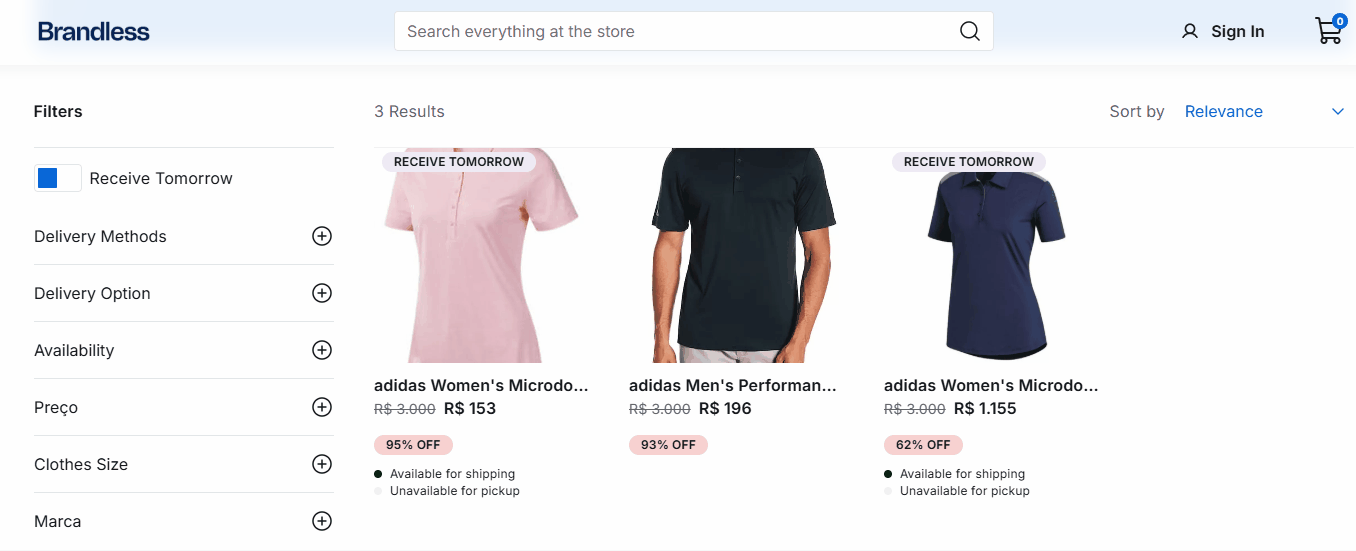Click the Sign In link

click(1237, 31)
